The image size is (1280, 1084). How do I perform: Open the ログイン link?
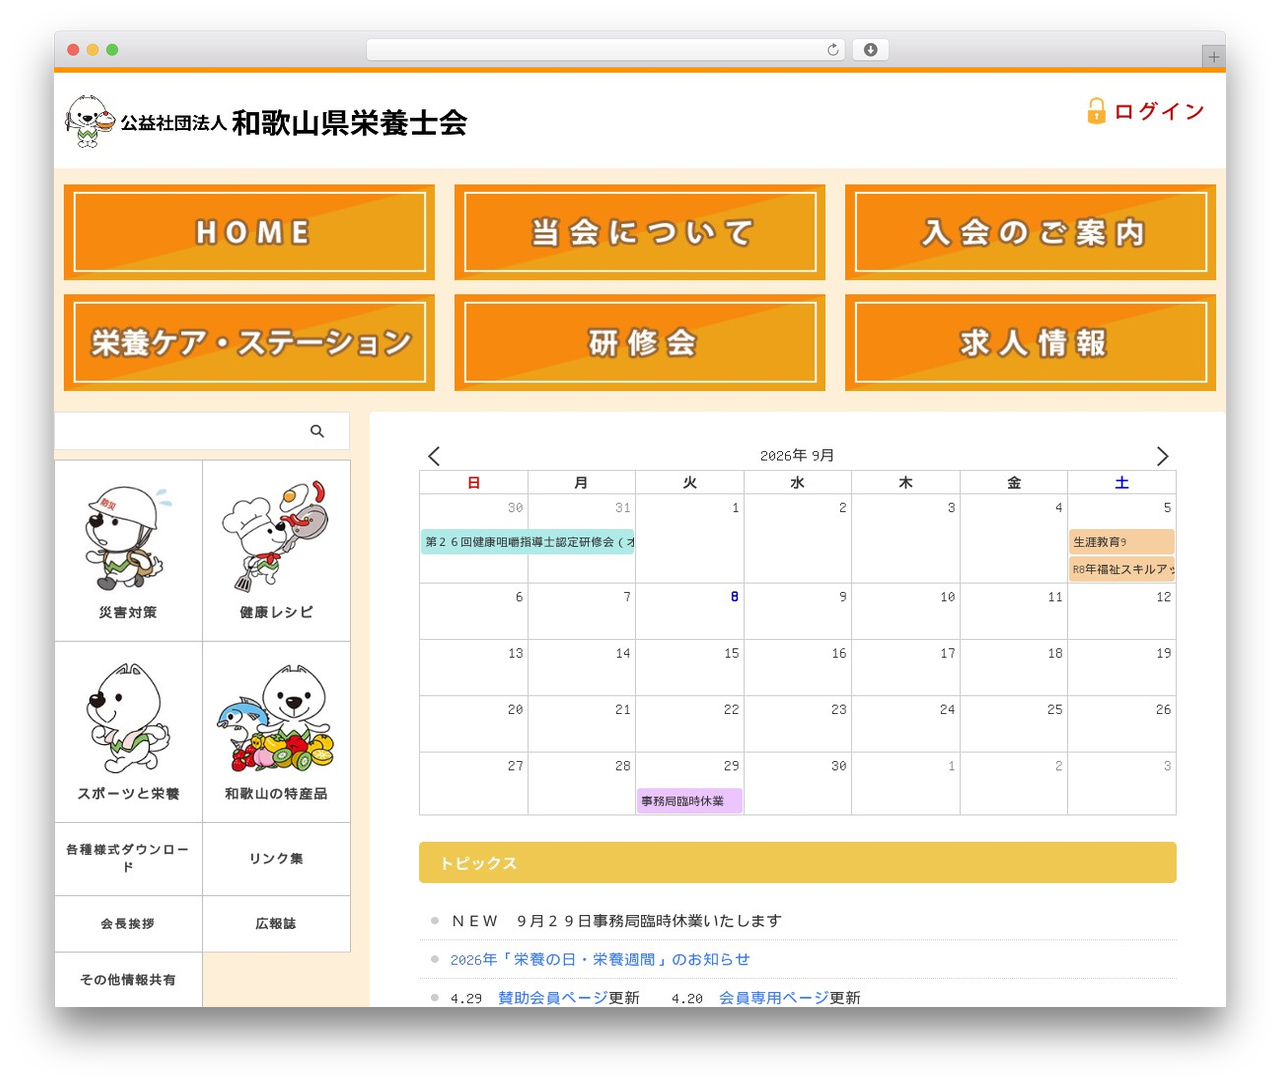click(x=1159, y=111)
